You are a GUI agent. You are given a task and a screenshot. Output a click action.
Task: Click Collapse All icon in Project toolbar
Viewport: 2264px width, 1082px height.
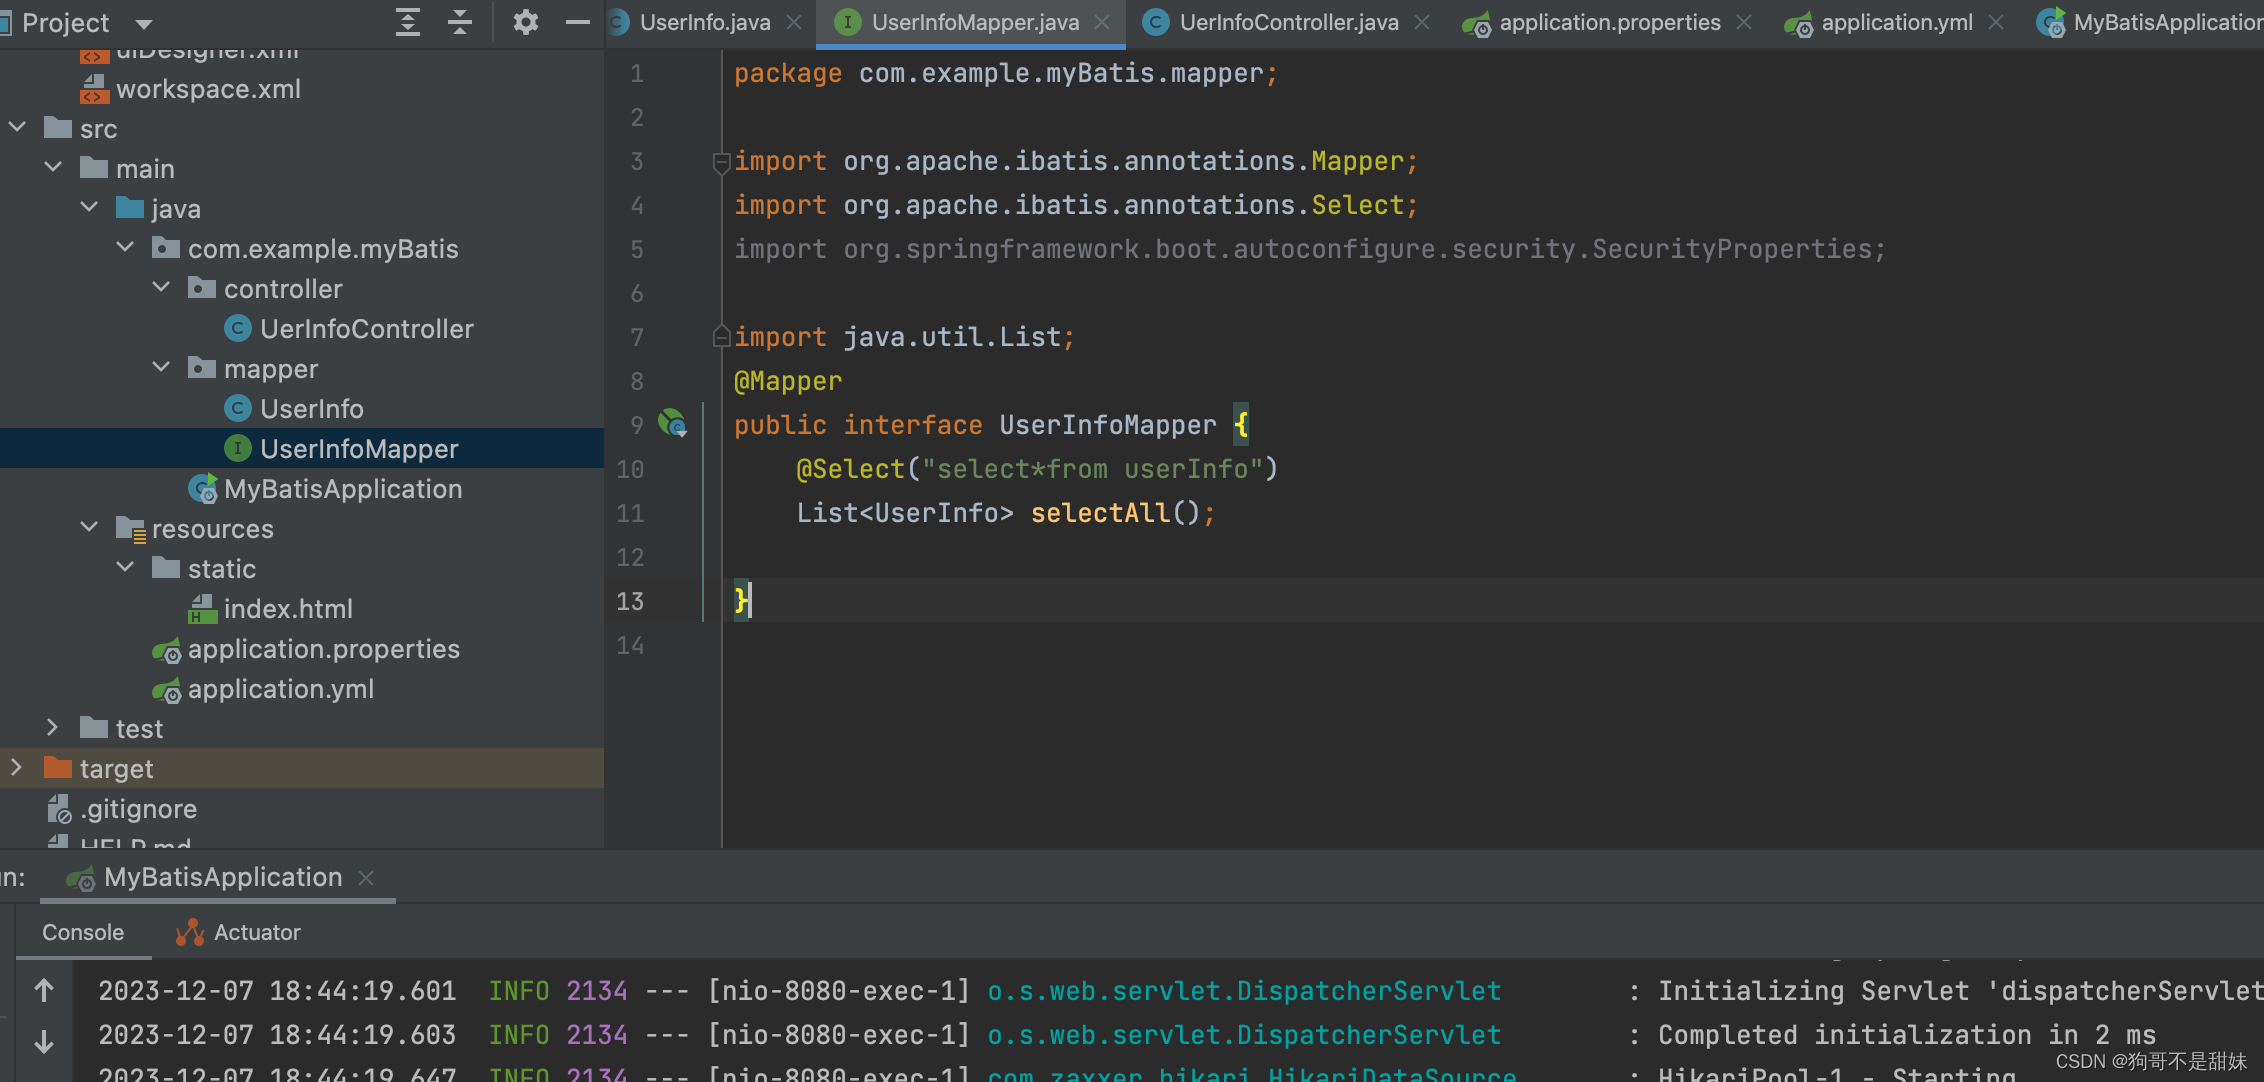(460, 22)
